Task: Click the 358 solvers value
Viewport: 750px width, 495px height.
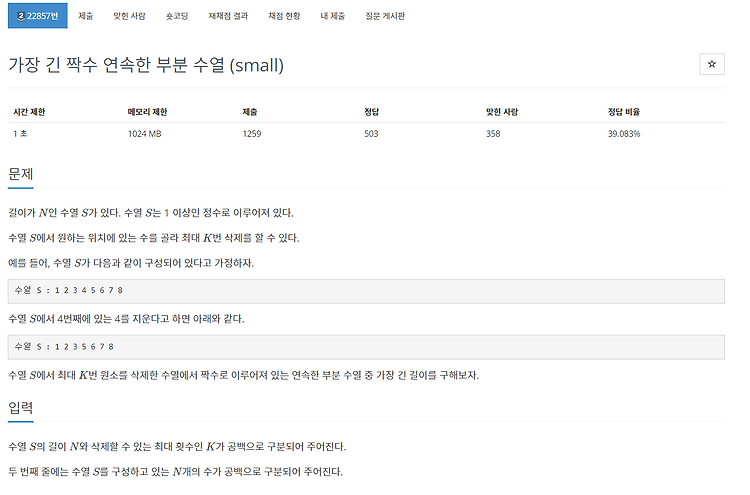Action: point(493,134)
